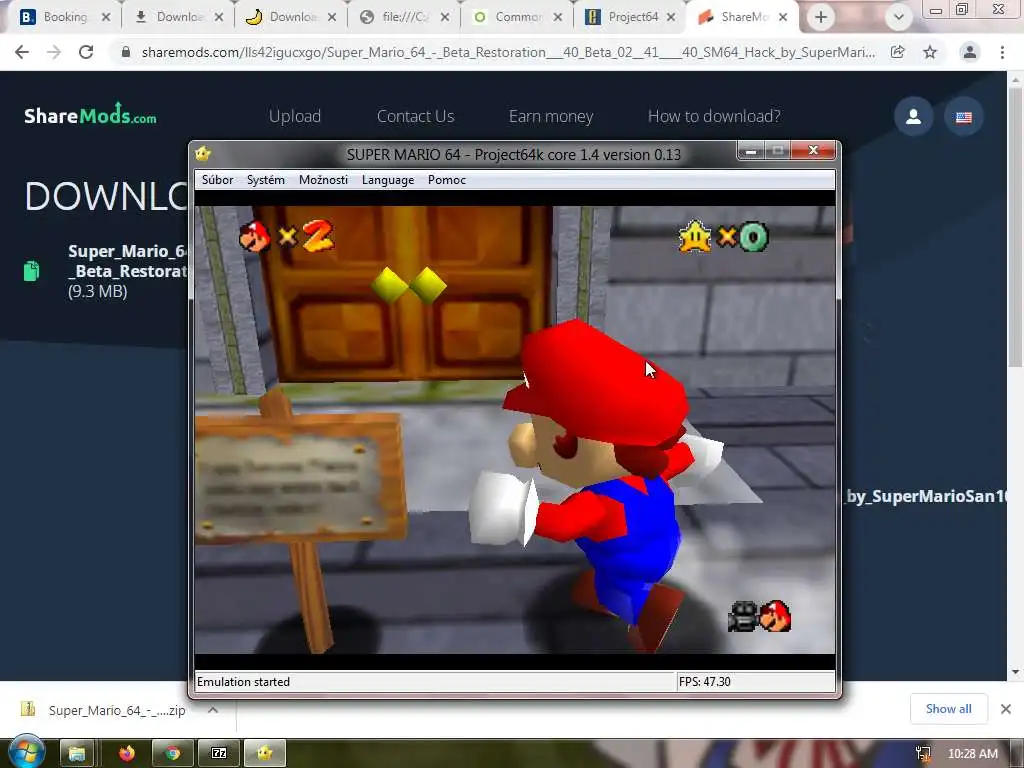Click the 'Emulation started' status text
Screen dimensions: 1024x768
243,682
